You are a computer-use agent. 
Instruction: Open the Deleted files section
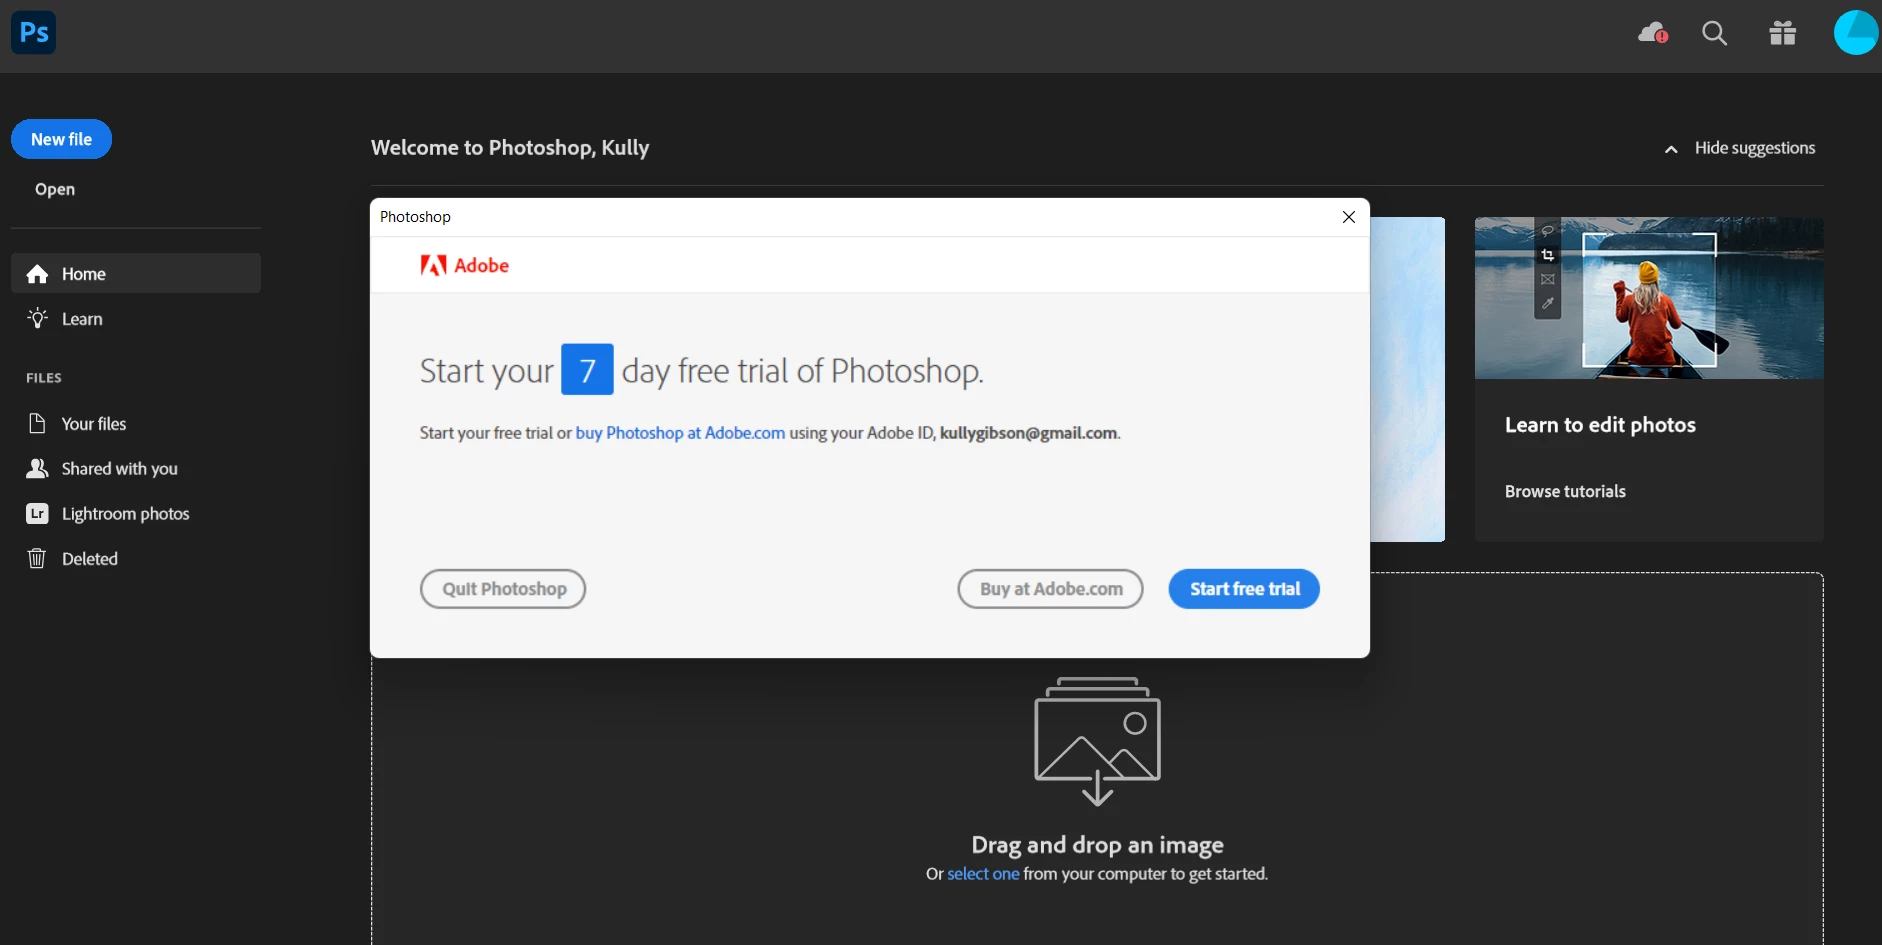point(90,559)
